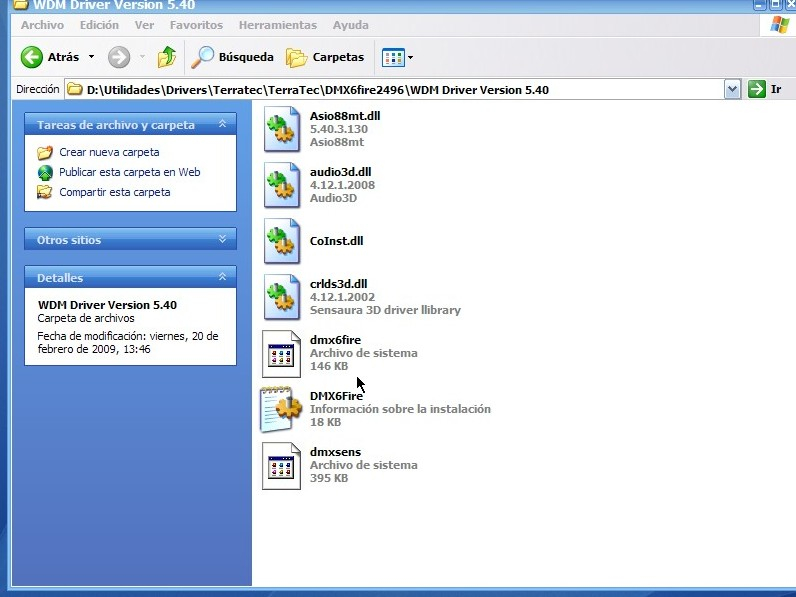Click Publicar esta carpeta en Web

click(x=129, y=172)
